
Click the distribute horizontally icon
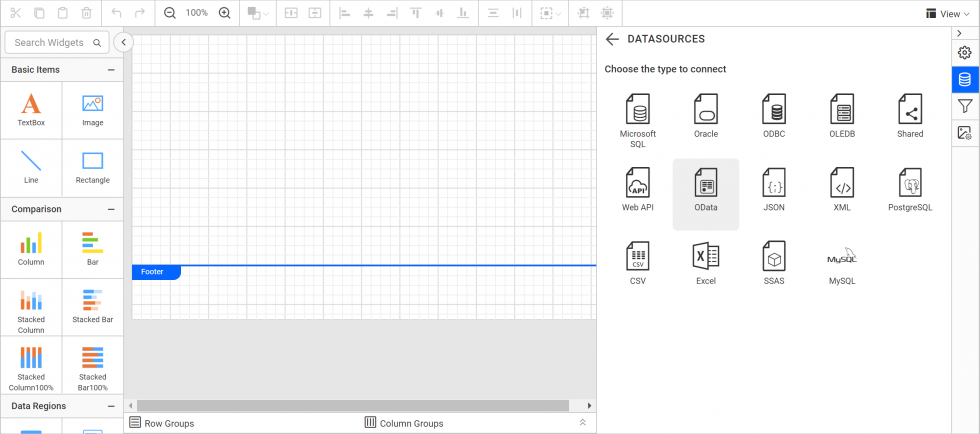click(517, 13)
